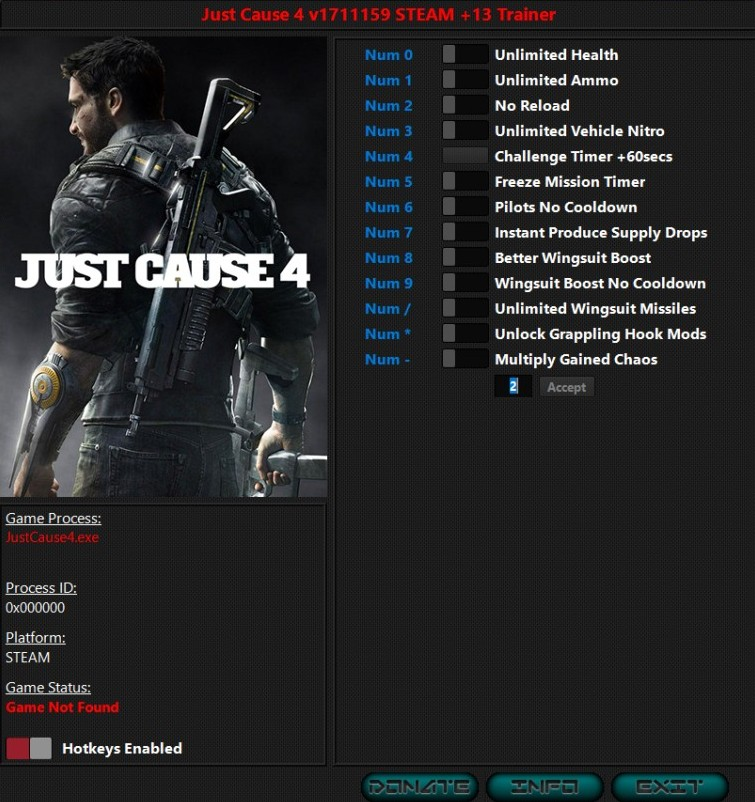Screen dimensions: 755x802
Task: Click the chaos multiplier value field
Action: click(x=513, y=387)
